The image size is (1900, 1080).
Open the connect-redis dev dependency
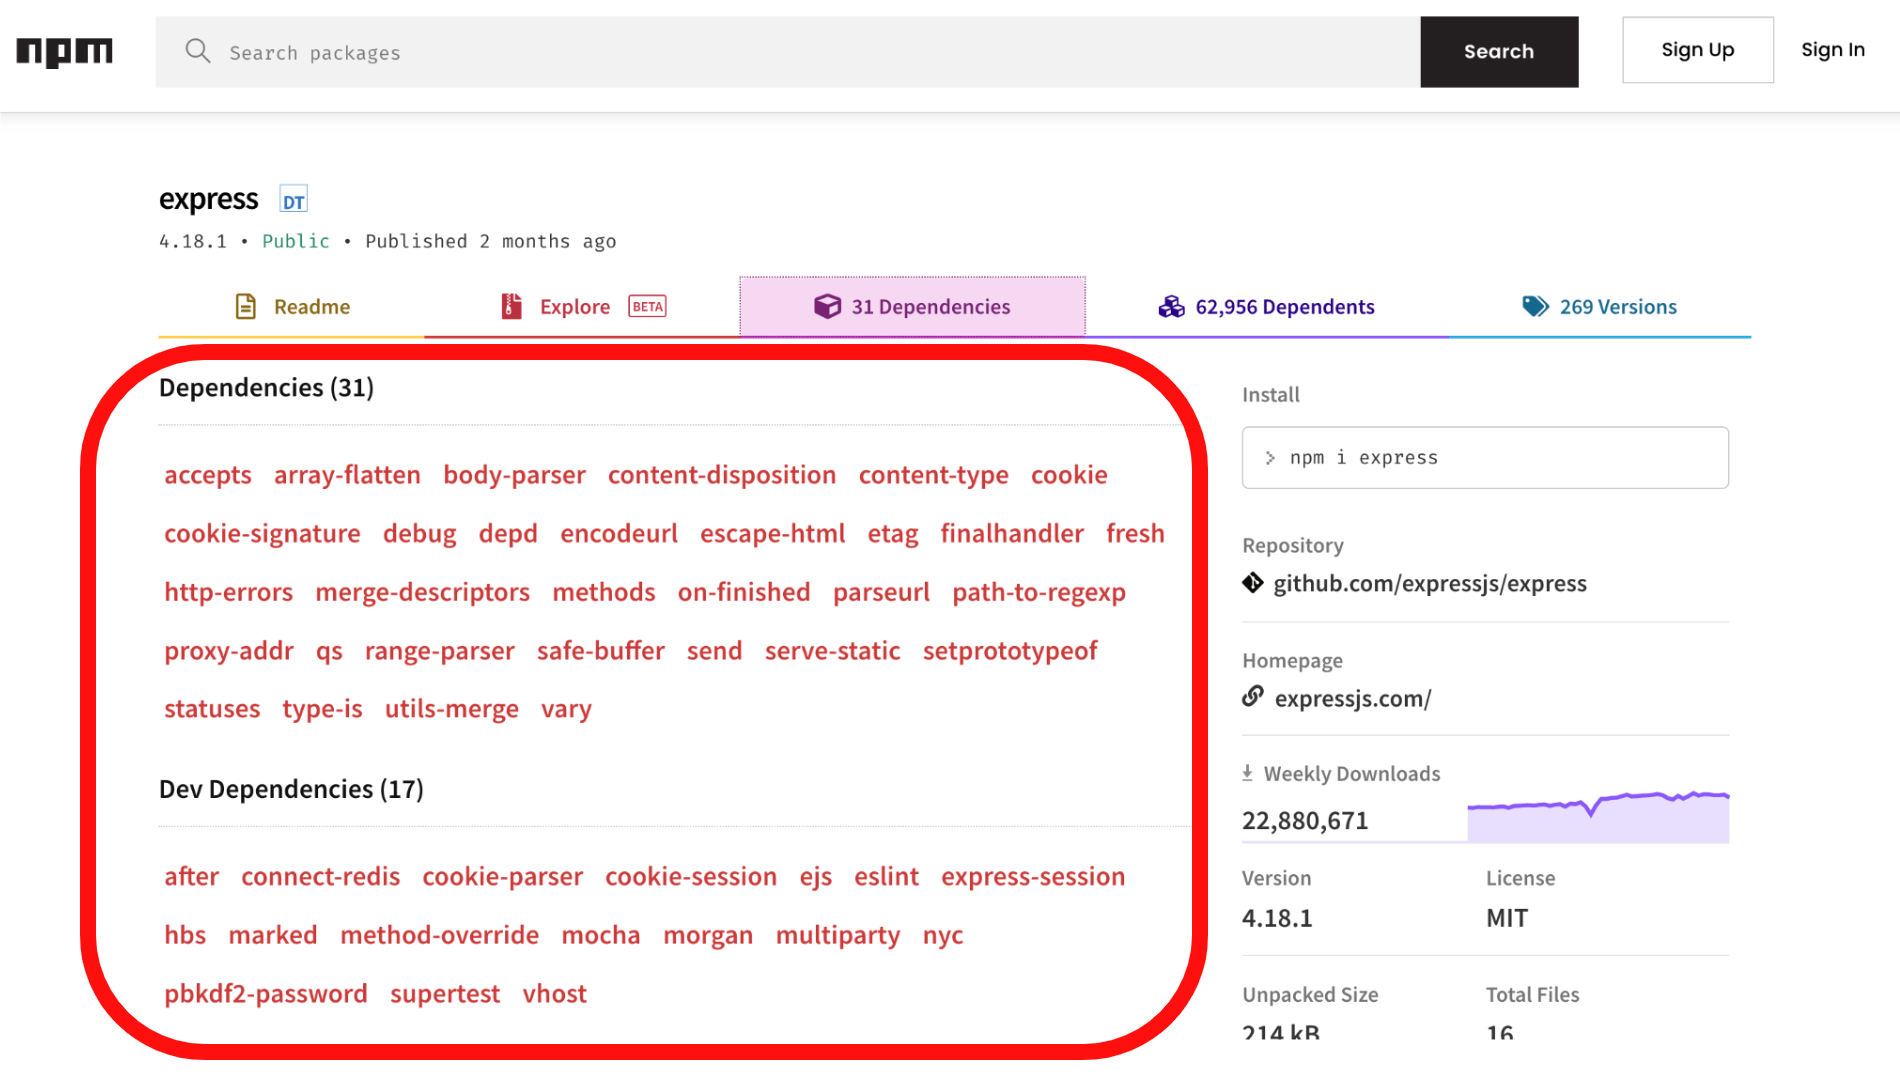321,877
